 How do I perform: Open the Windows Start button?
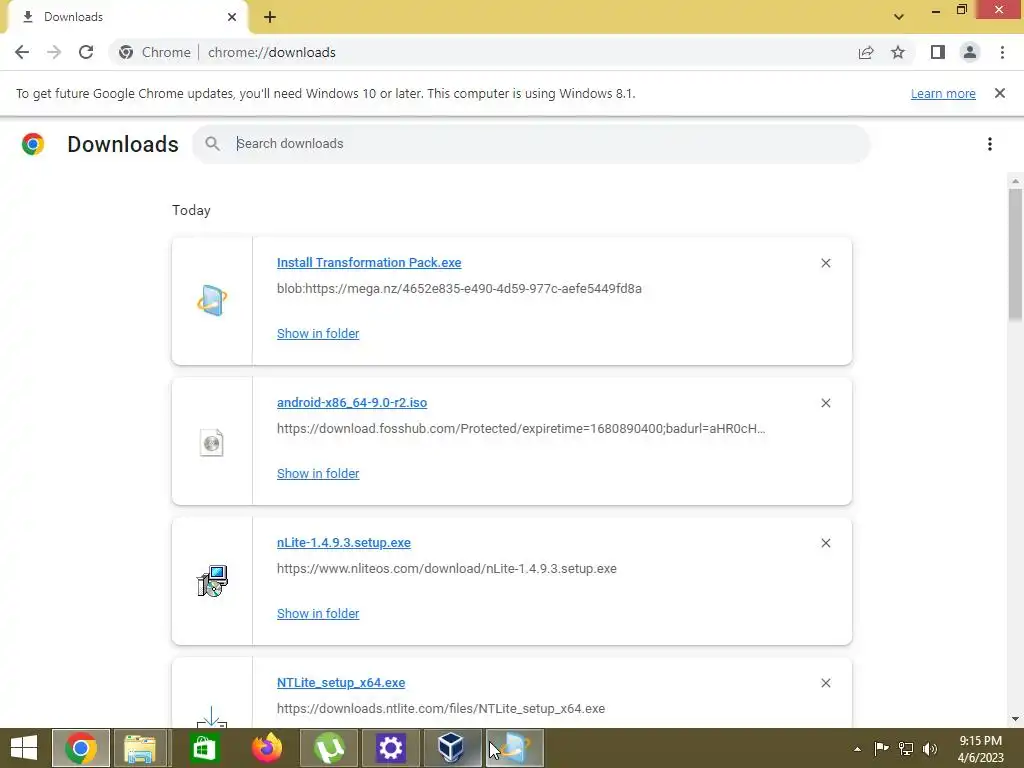[x=24, y=748]
